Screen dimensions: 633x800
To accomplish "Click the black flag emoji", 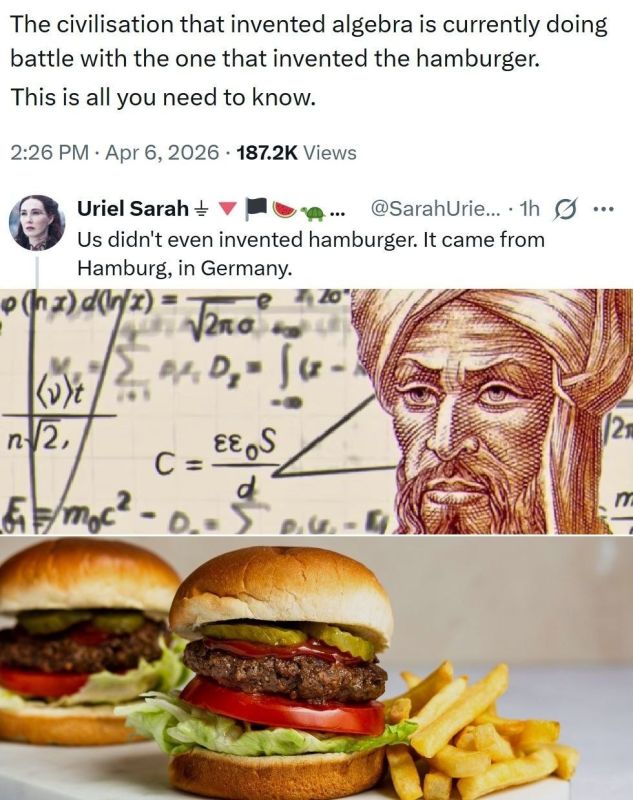I will [257, 209].
